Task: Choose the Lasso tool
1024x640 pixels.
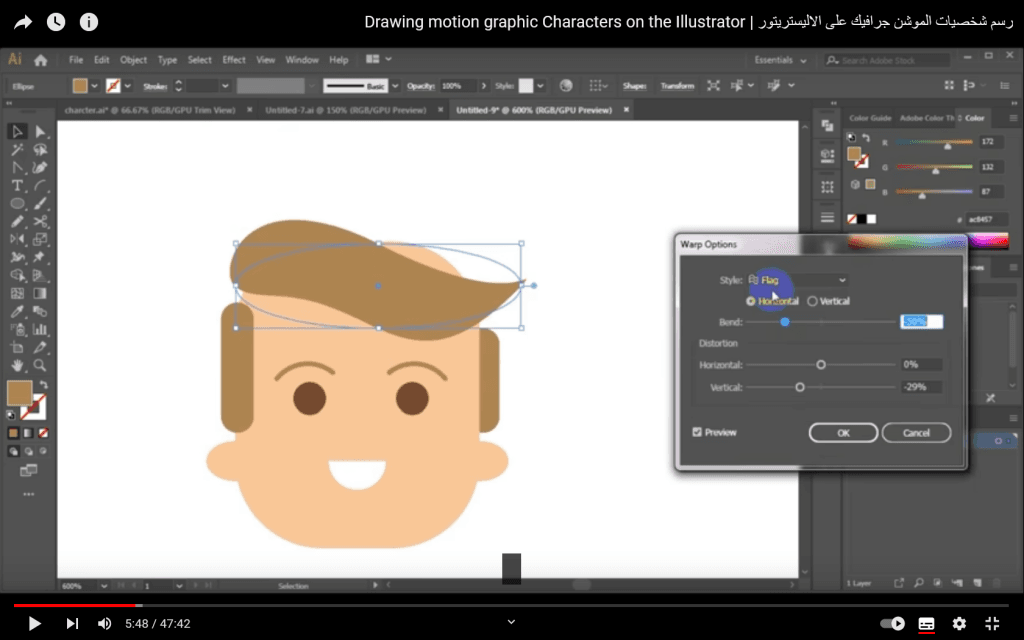Action: click(40, 150)
